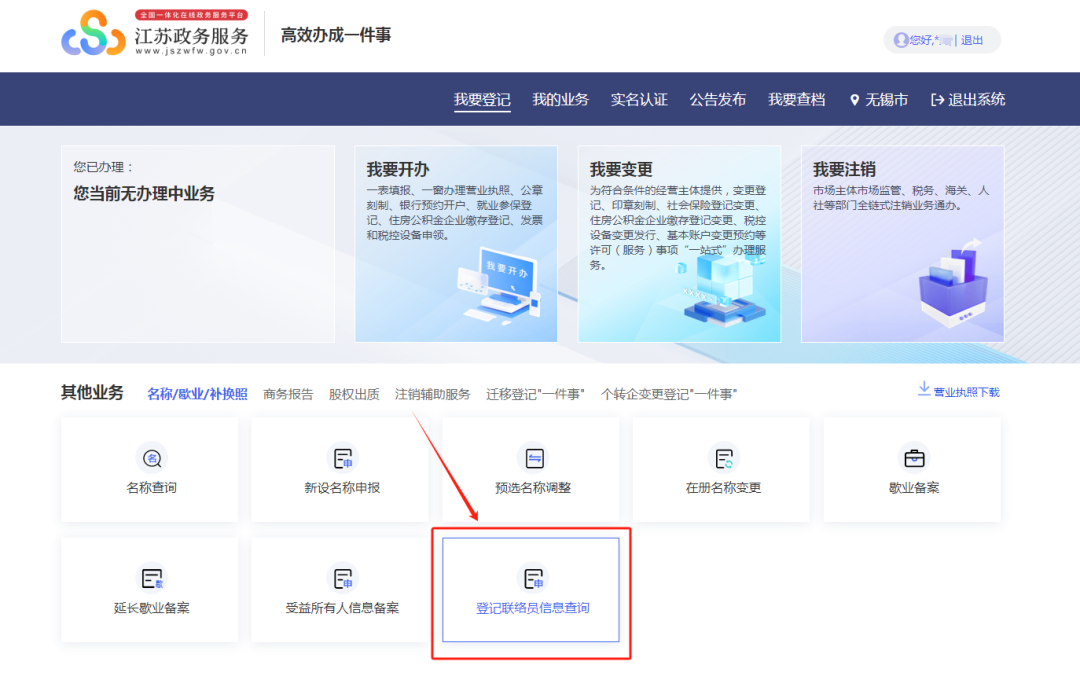Click the user avatar icon
The width and height of the screenshot is (1080, 687).
tap(901, 40)
